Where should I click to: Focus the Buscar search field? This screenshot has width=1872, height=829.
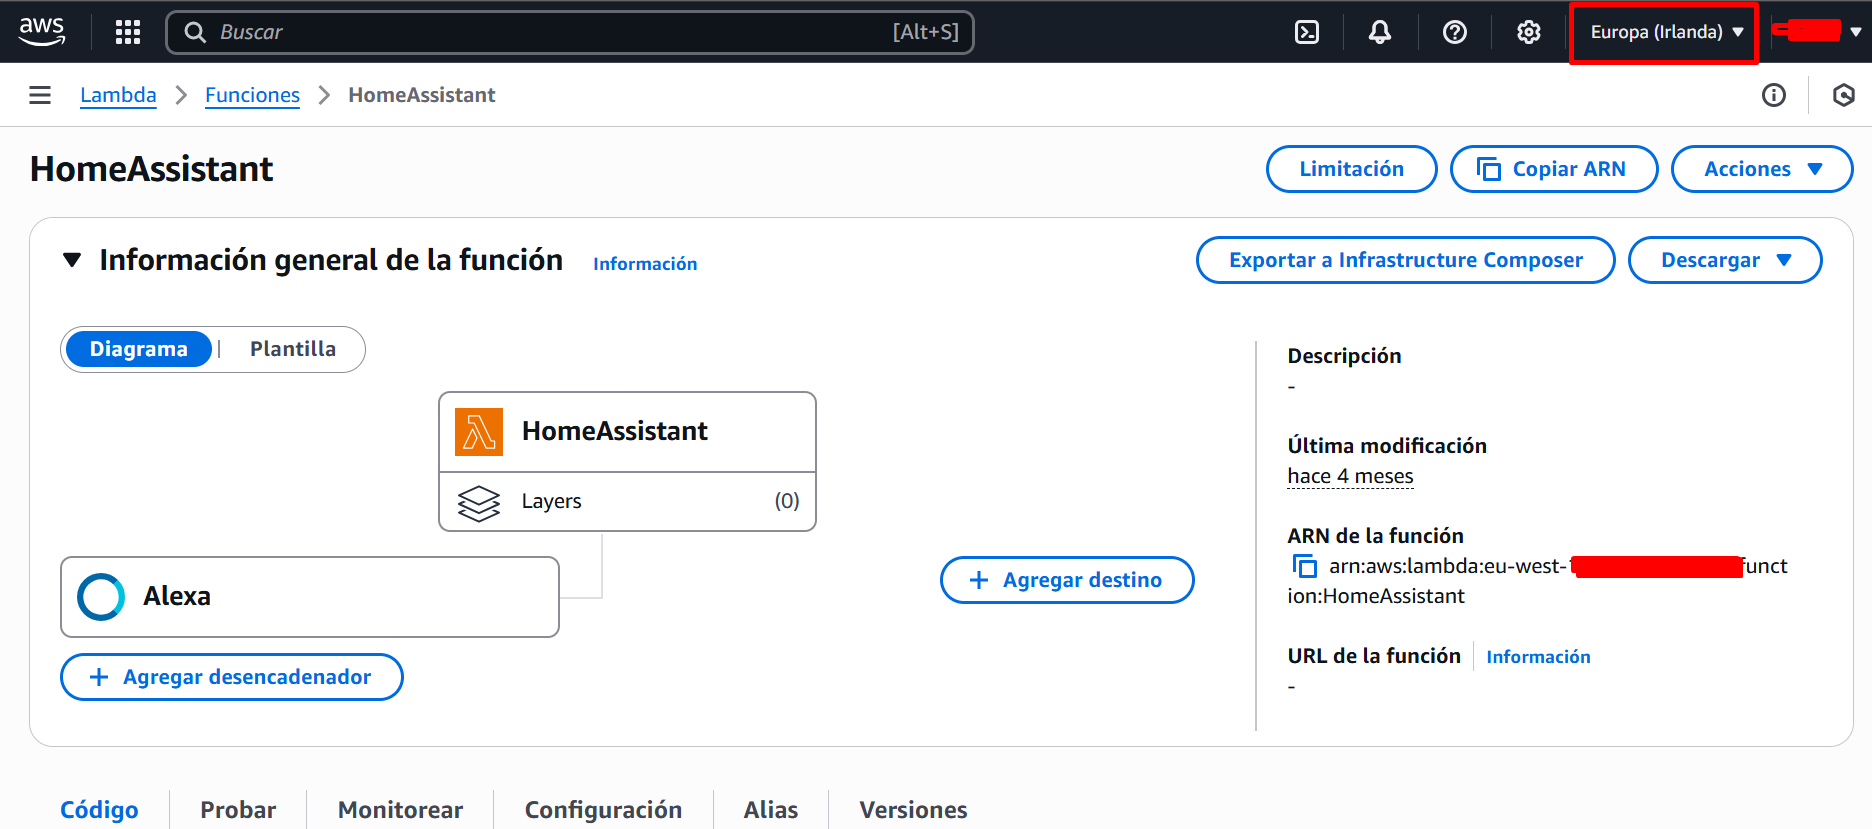pos(570,32)
